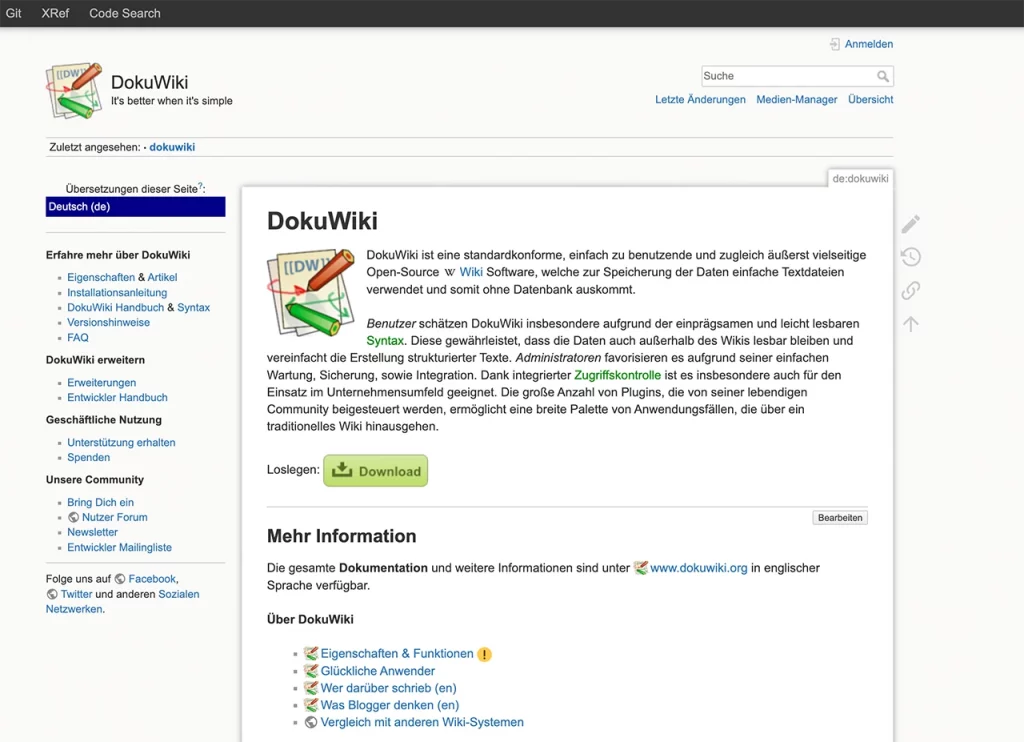Open Entwickler Handbuch sidebar link
Viewport: 1024px width, 742px height.
(x=118, y=397)
